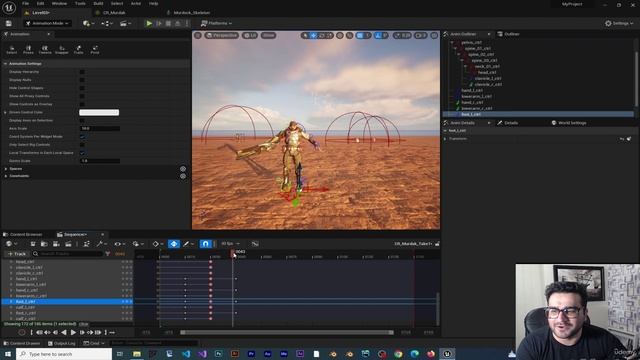Click the Windows search box on taskbar

[x=64, y=354]
